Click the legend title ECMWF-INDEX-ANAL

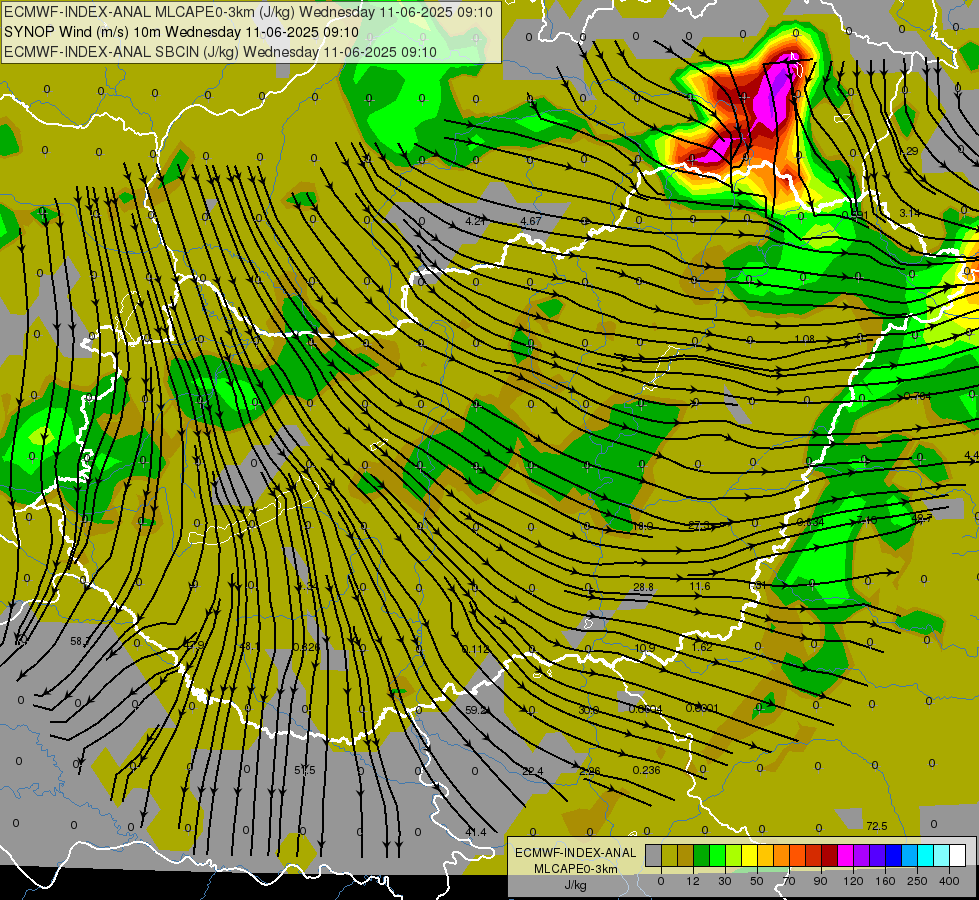(x=576, y=853)
